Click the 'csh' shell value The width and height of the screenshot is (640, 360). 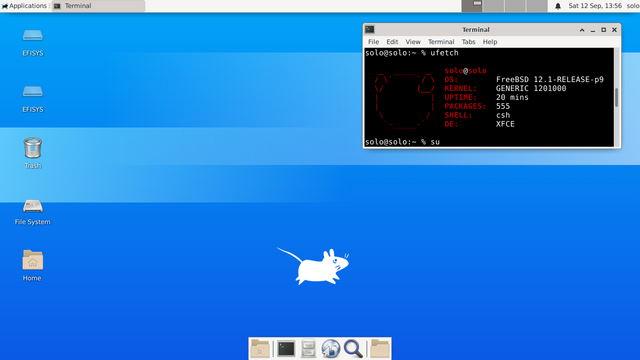pyautogui.click(x=503, y=115)
